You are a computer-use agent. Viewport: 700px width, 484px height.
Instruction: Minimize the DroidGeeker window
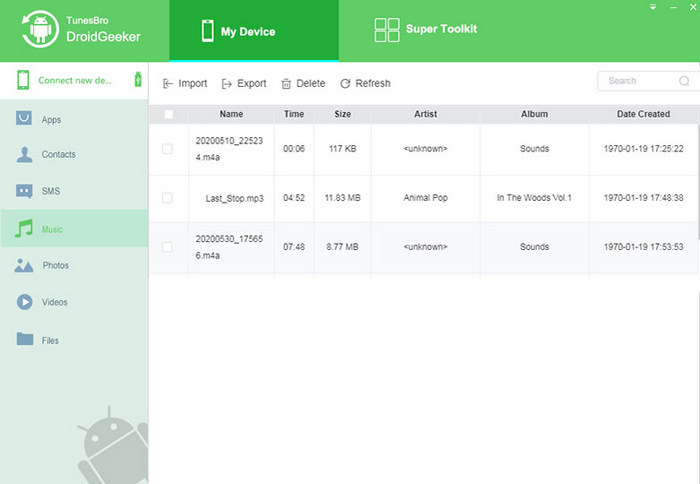(x=673, y=8)
